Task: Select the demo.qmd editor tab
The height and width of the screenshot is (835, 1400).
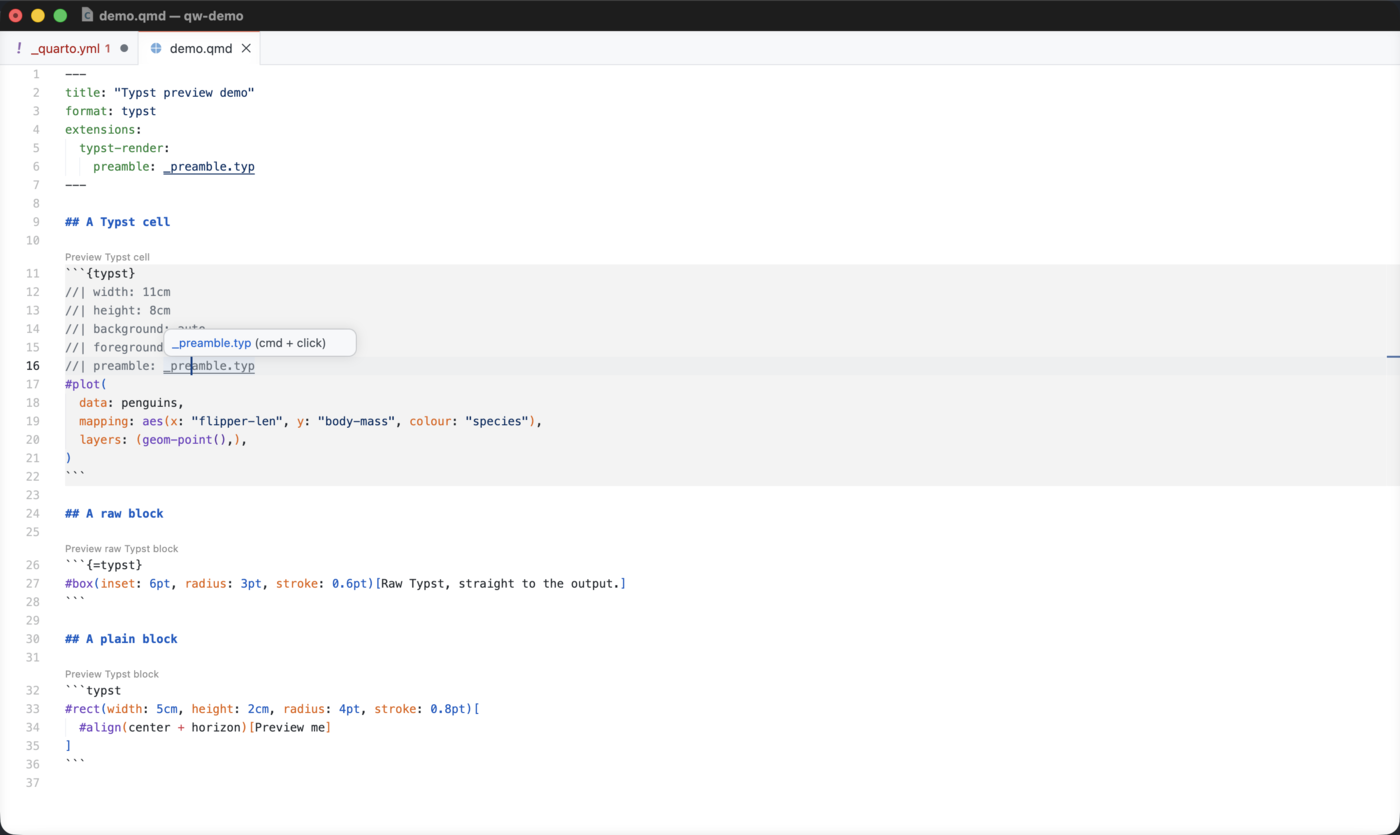Action: pyautogui.click(x=200, y=48)
